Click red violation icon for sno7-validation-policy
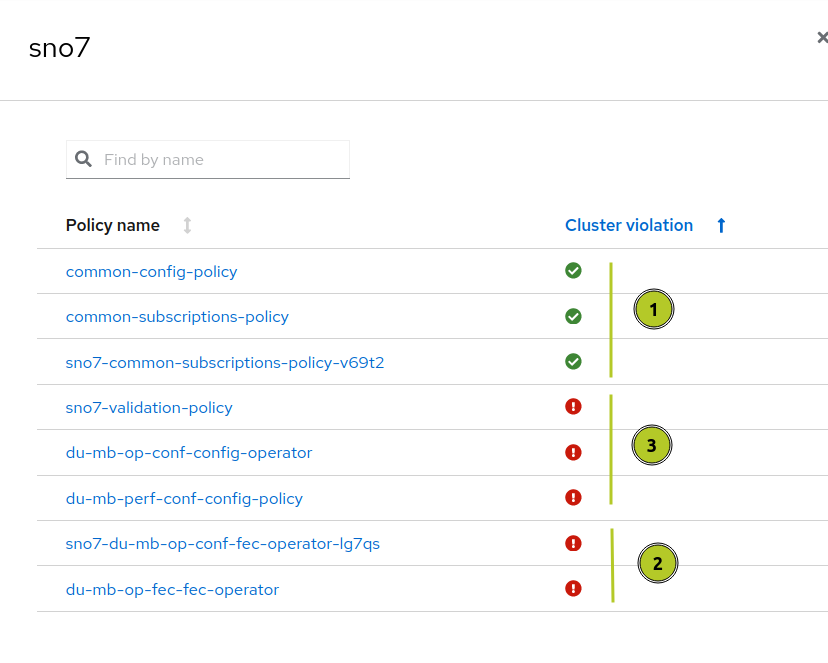Viewport: 828px width, 663px height. (573, 407)
